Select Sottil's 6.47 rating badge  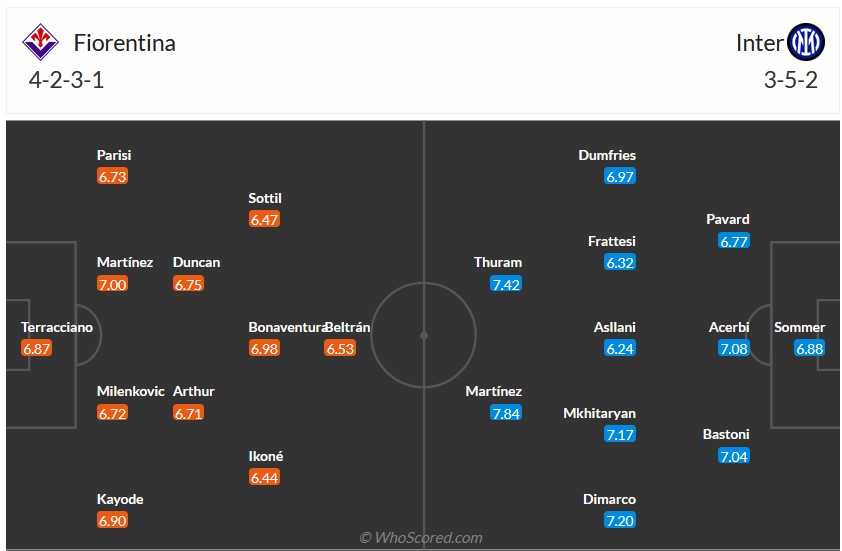(x=264, y=219)
